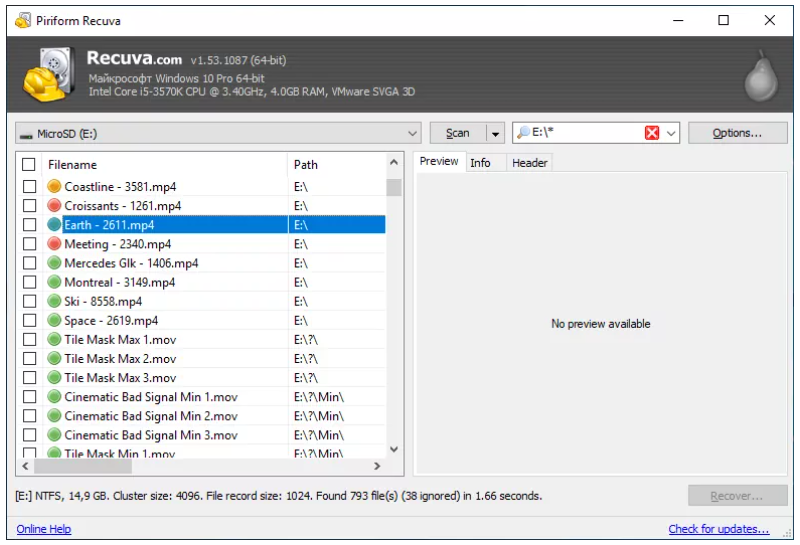Click the magnifier icon in the filter box
Screen dimensions: 800x545
coord(523,133)
